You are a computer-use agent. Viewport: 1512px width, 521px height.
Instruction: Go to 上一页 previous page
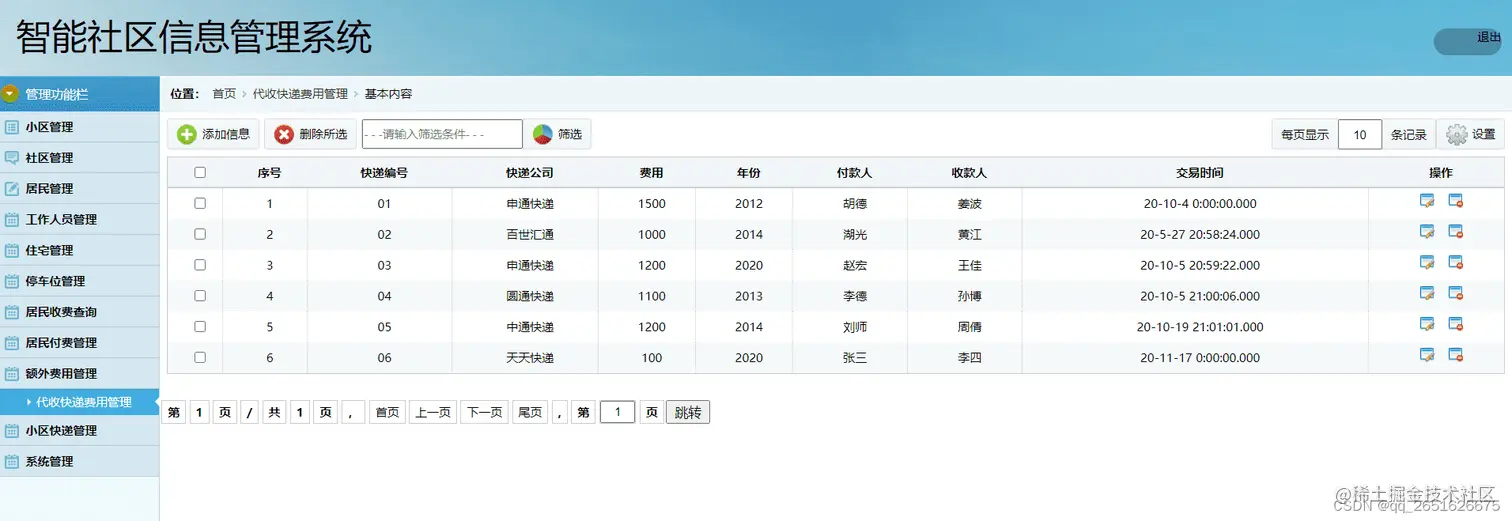[x=433, y=412]
